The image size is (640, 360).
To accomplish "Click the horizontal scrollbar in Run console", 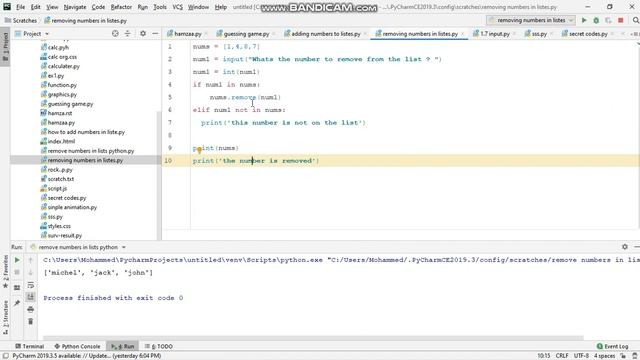I will pyautogui.click(x=313, y=338).
